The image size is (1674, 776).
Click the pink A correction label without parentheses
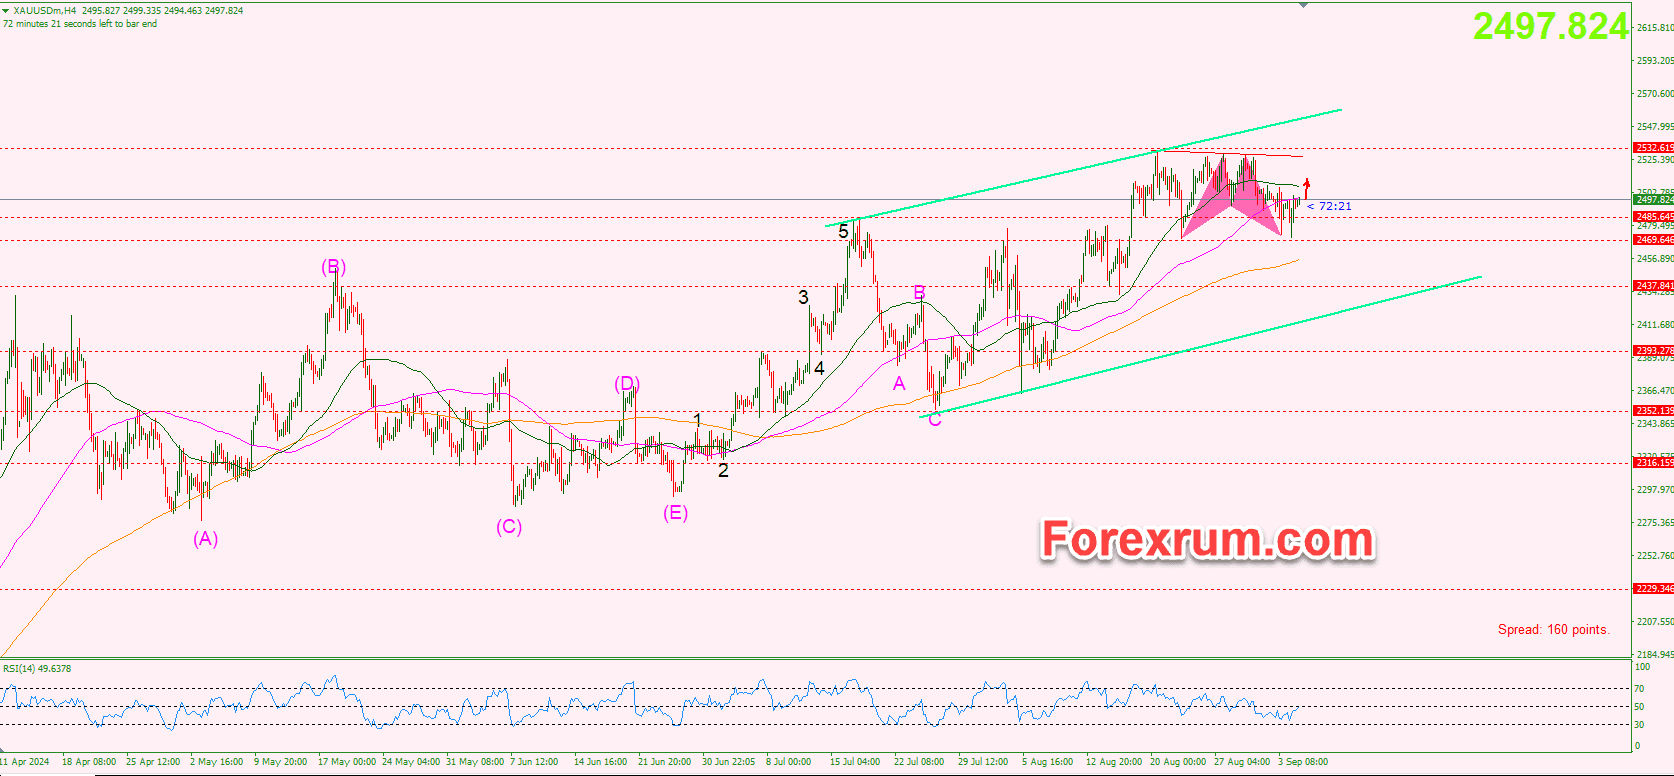click(899, 384)
